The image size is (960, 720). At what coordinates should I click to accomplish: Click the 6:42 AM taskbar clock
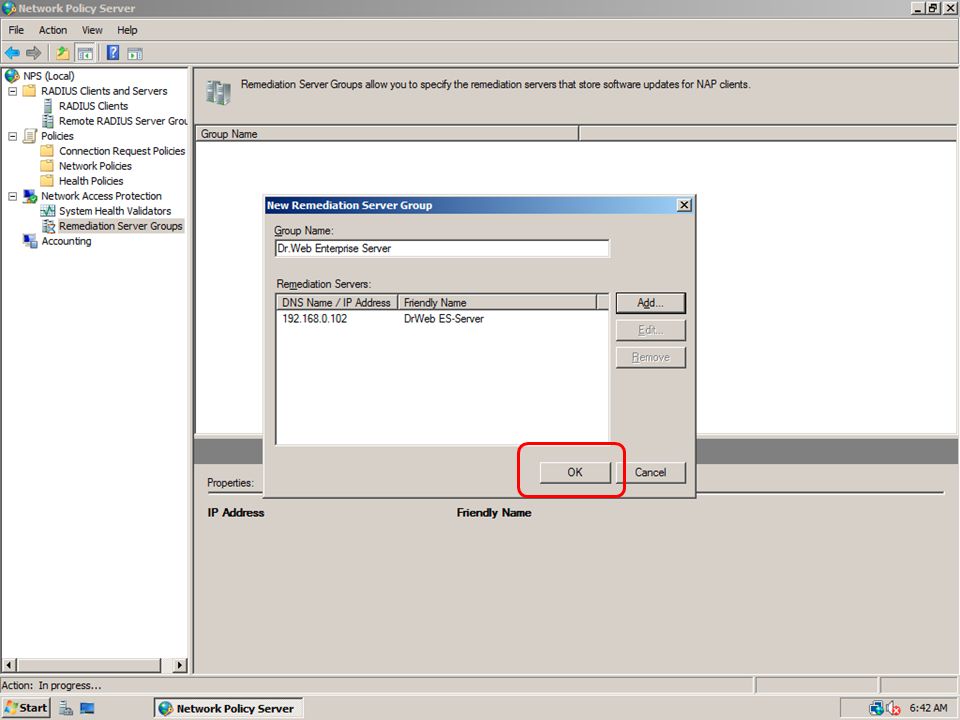(928, 708)
